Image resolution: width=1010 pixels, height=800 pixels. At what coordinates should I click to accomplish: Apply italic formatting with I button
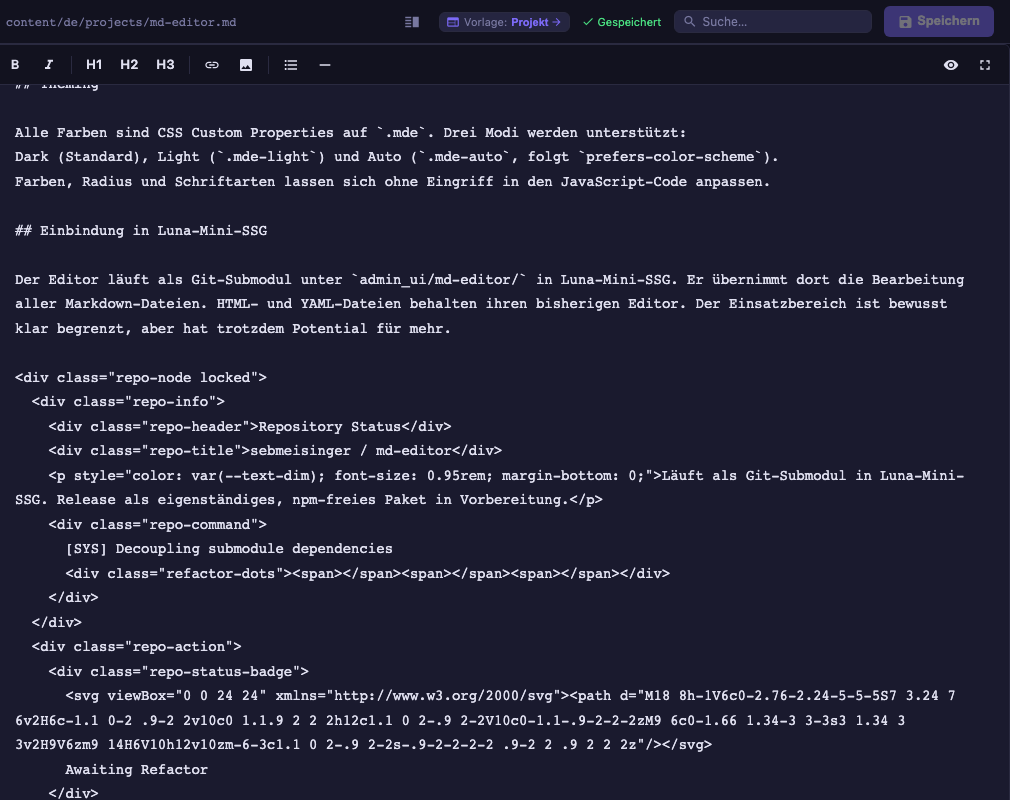click(x=48, y=64)
